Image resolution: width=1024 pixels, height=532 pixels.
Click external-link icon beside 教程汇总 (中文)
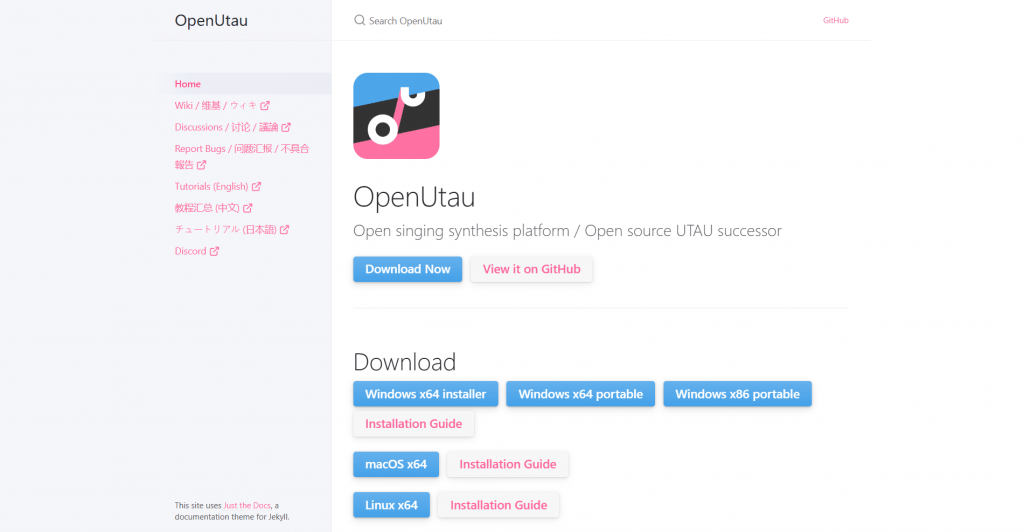[x=248, y=208]
